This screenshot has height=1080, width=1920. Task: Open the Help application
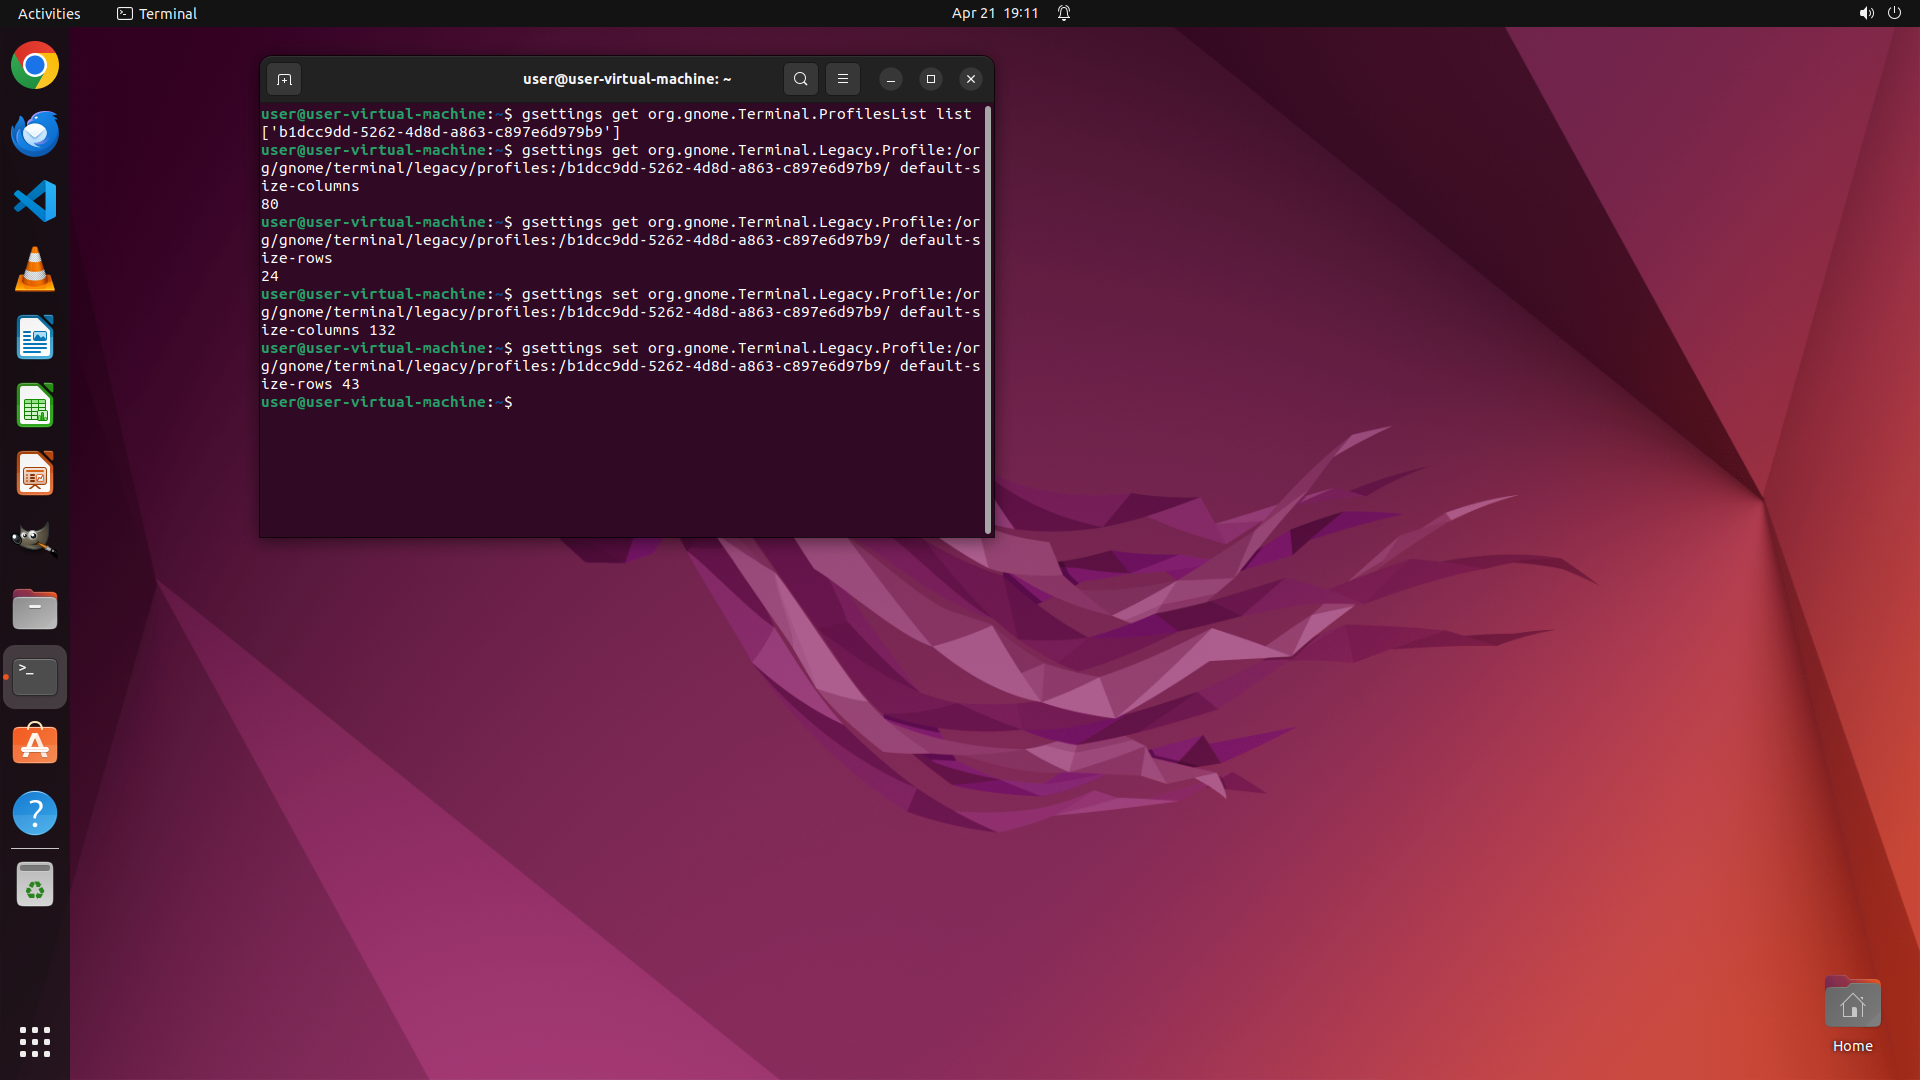[x=35, y=813]
